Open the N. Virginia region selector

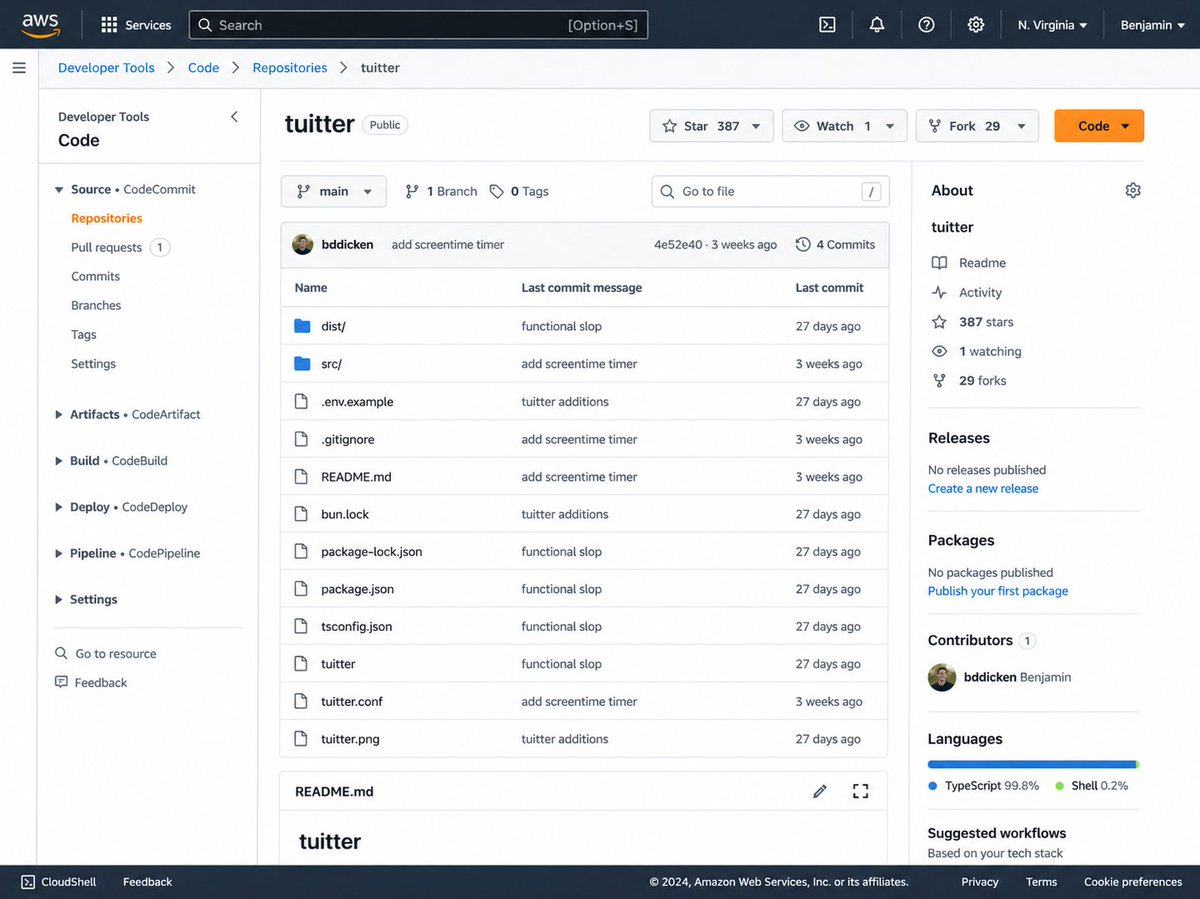point(1052,25)
